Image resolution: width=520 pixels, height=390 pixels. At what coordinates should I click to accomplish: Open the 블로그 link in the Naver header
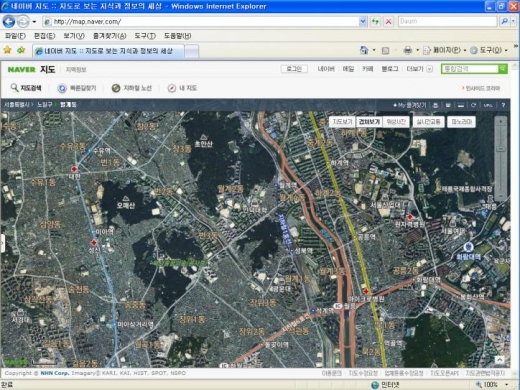390,69
